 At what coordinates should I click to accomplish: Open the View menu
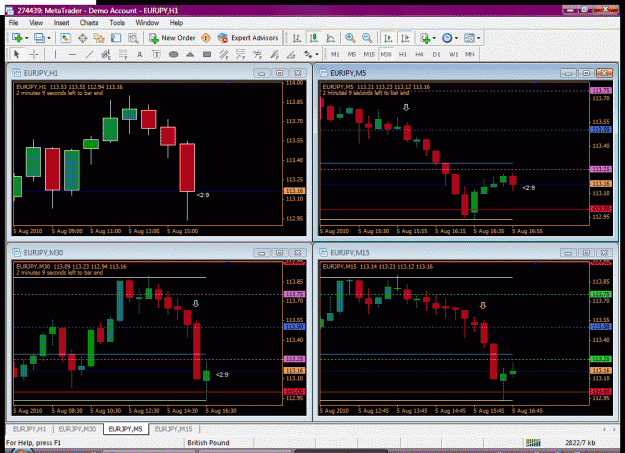36,23
